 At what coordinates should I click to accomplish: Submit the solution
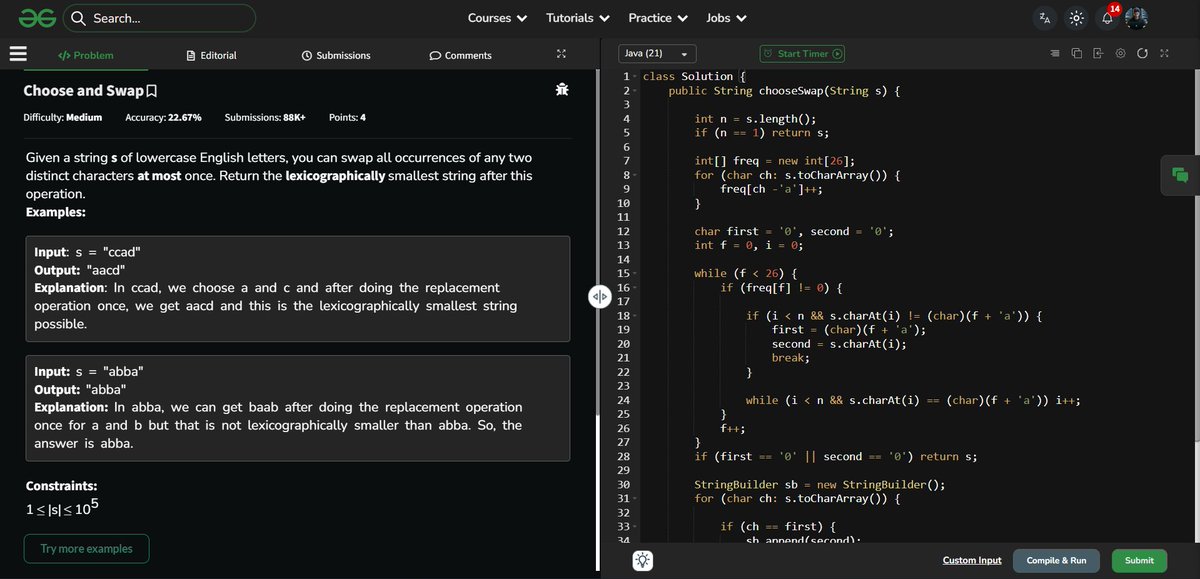(1139, 561)
